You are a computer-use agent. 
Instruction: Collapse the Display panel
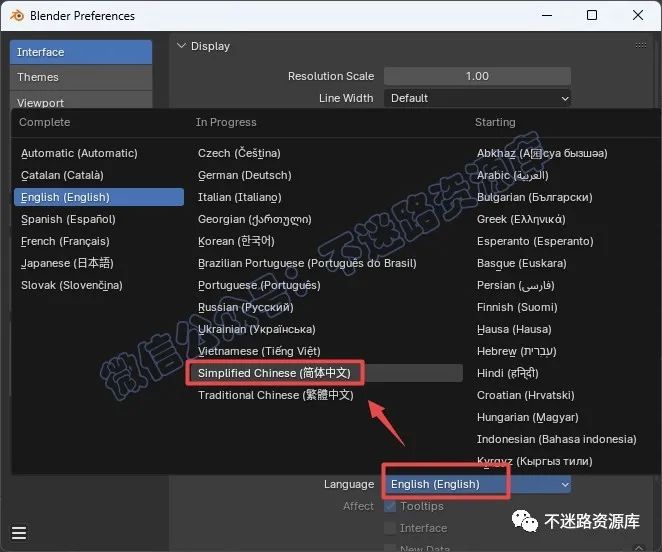coord(181,46)
